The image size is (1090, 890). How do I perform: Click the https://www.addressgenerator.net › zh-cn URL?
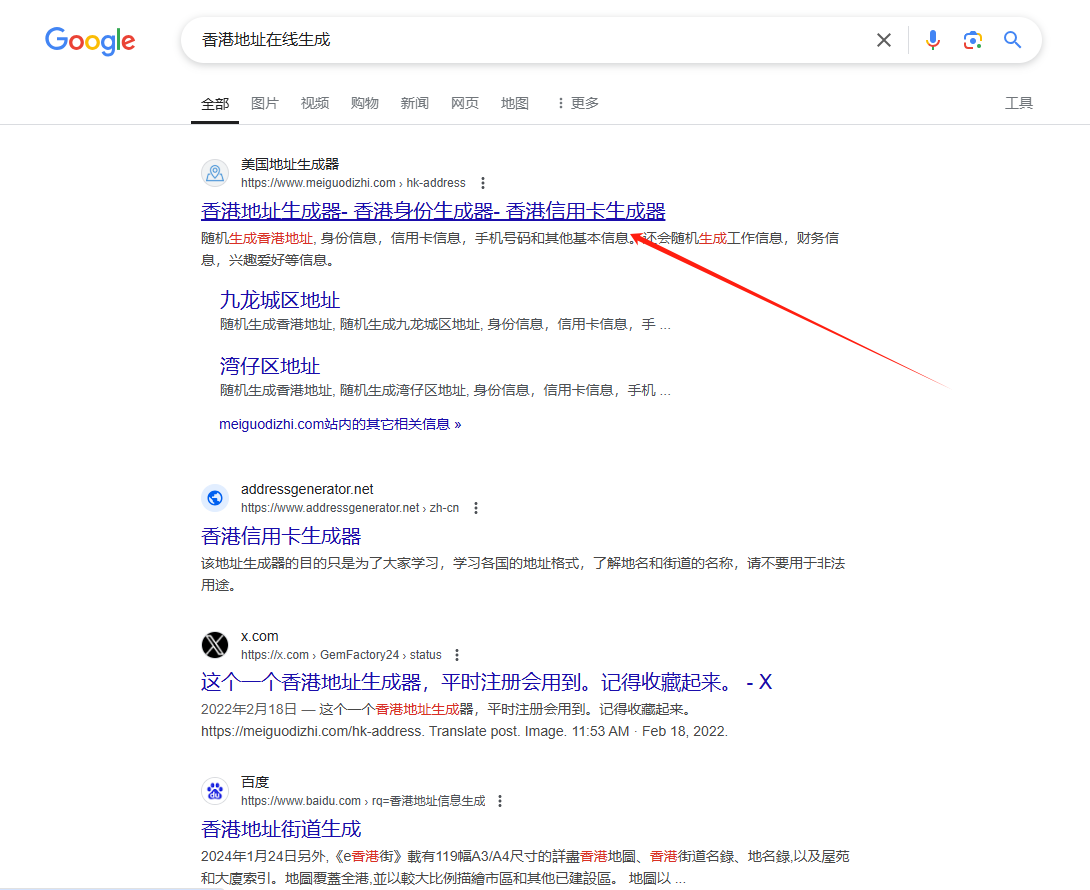pos(350,508)
